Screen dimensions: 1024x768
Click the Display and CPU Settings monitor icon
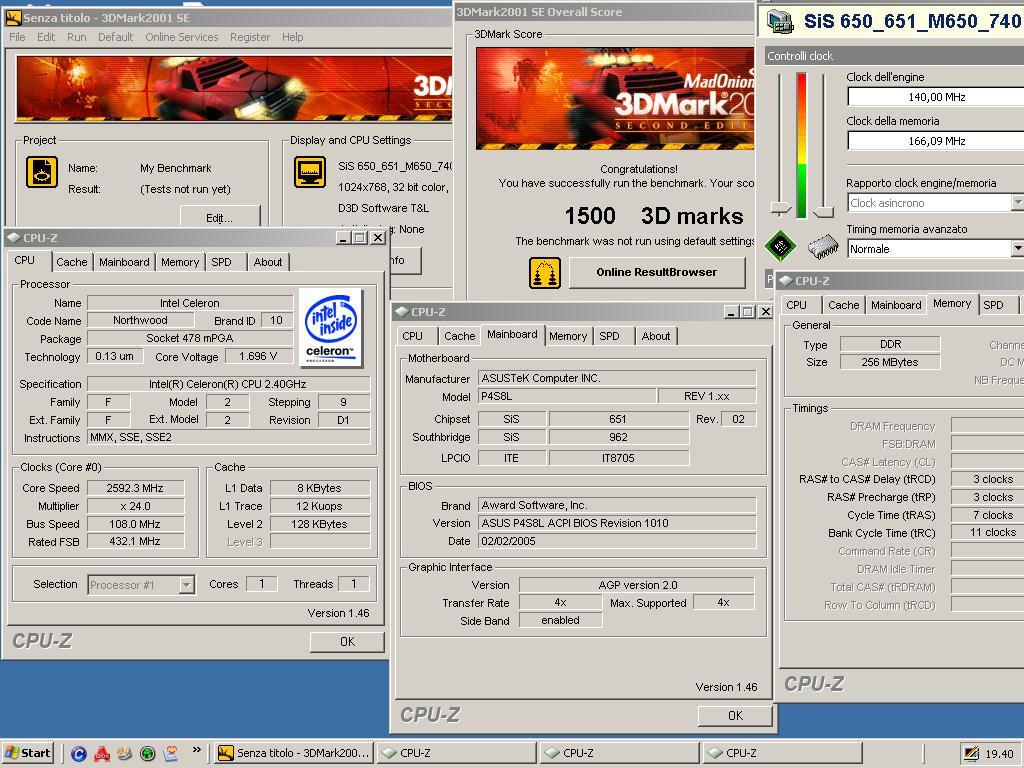pos(310,172)
